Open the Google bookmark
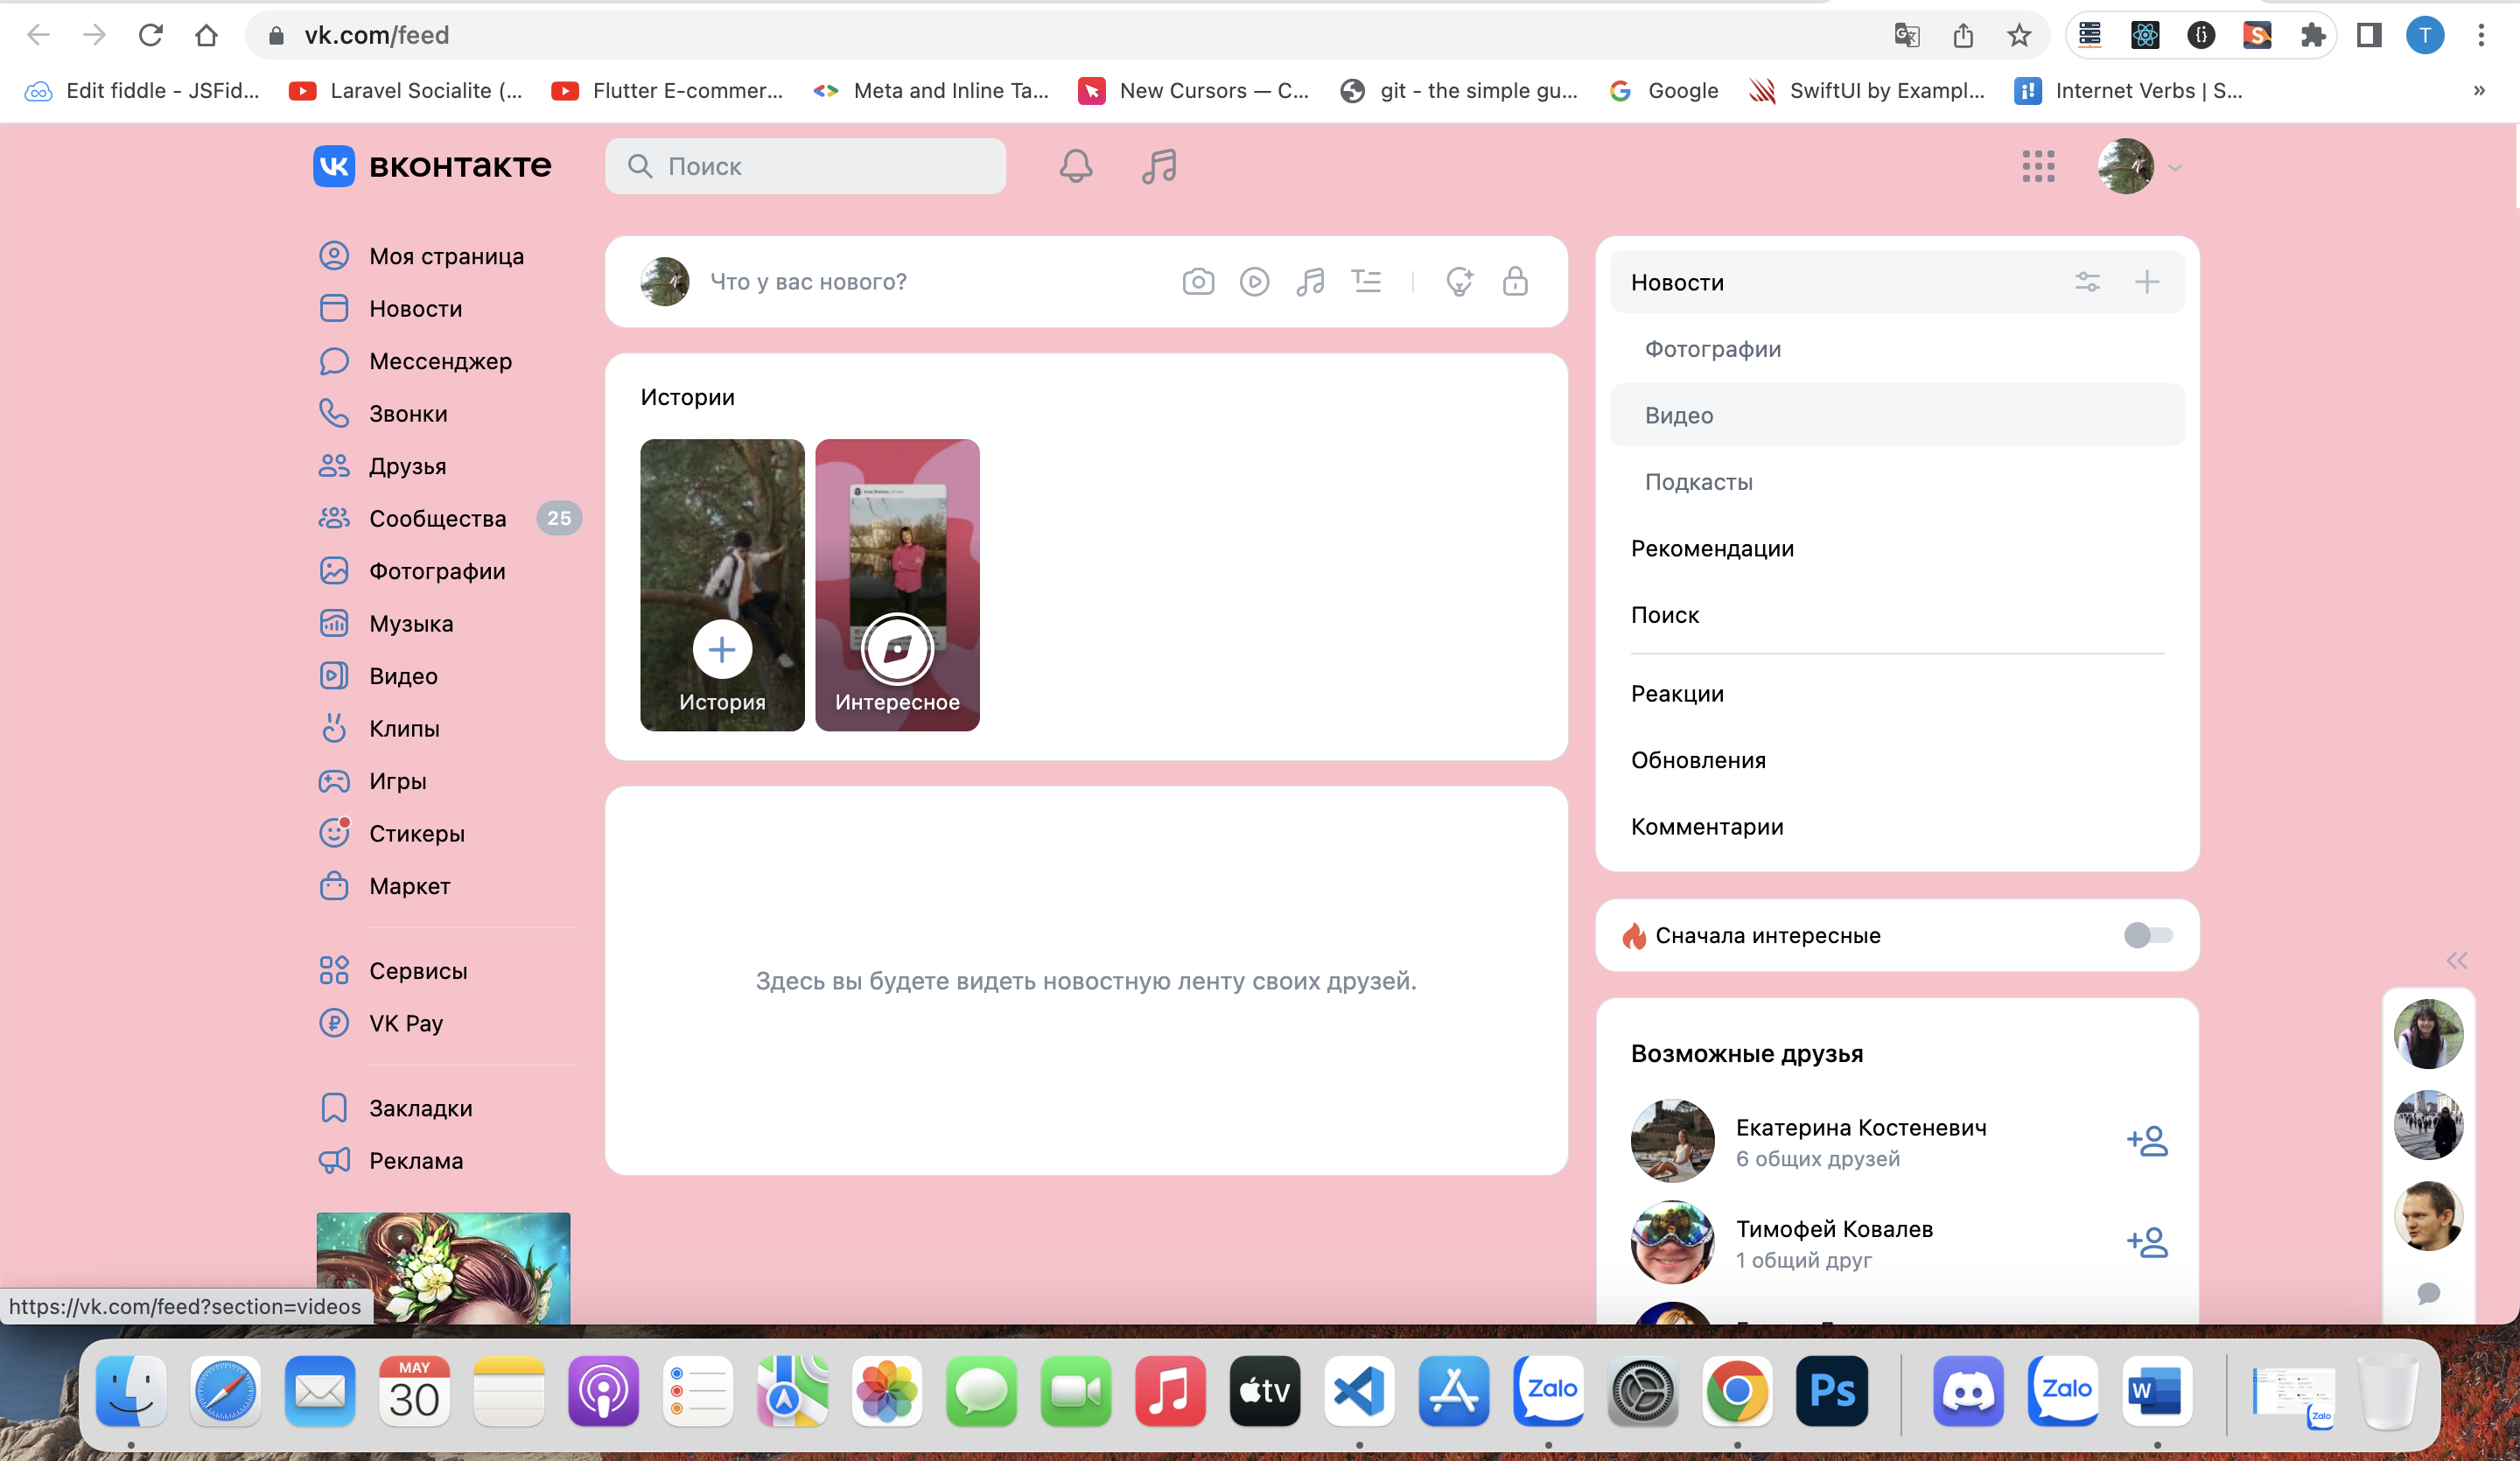2520x1461 pixels. coord(1664,91)
